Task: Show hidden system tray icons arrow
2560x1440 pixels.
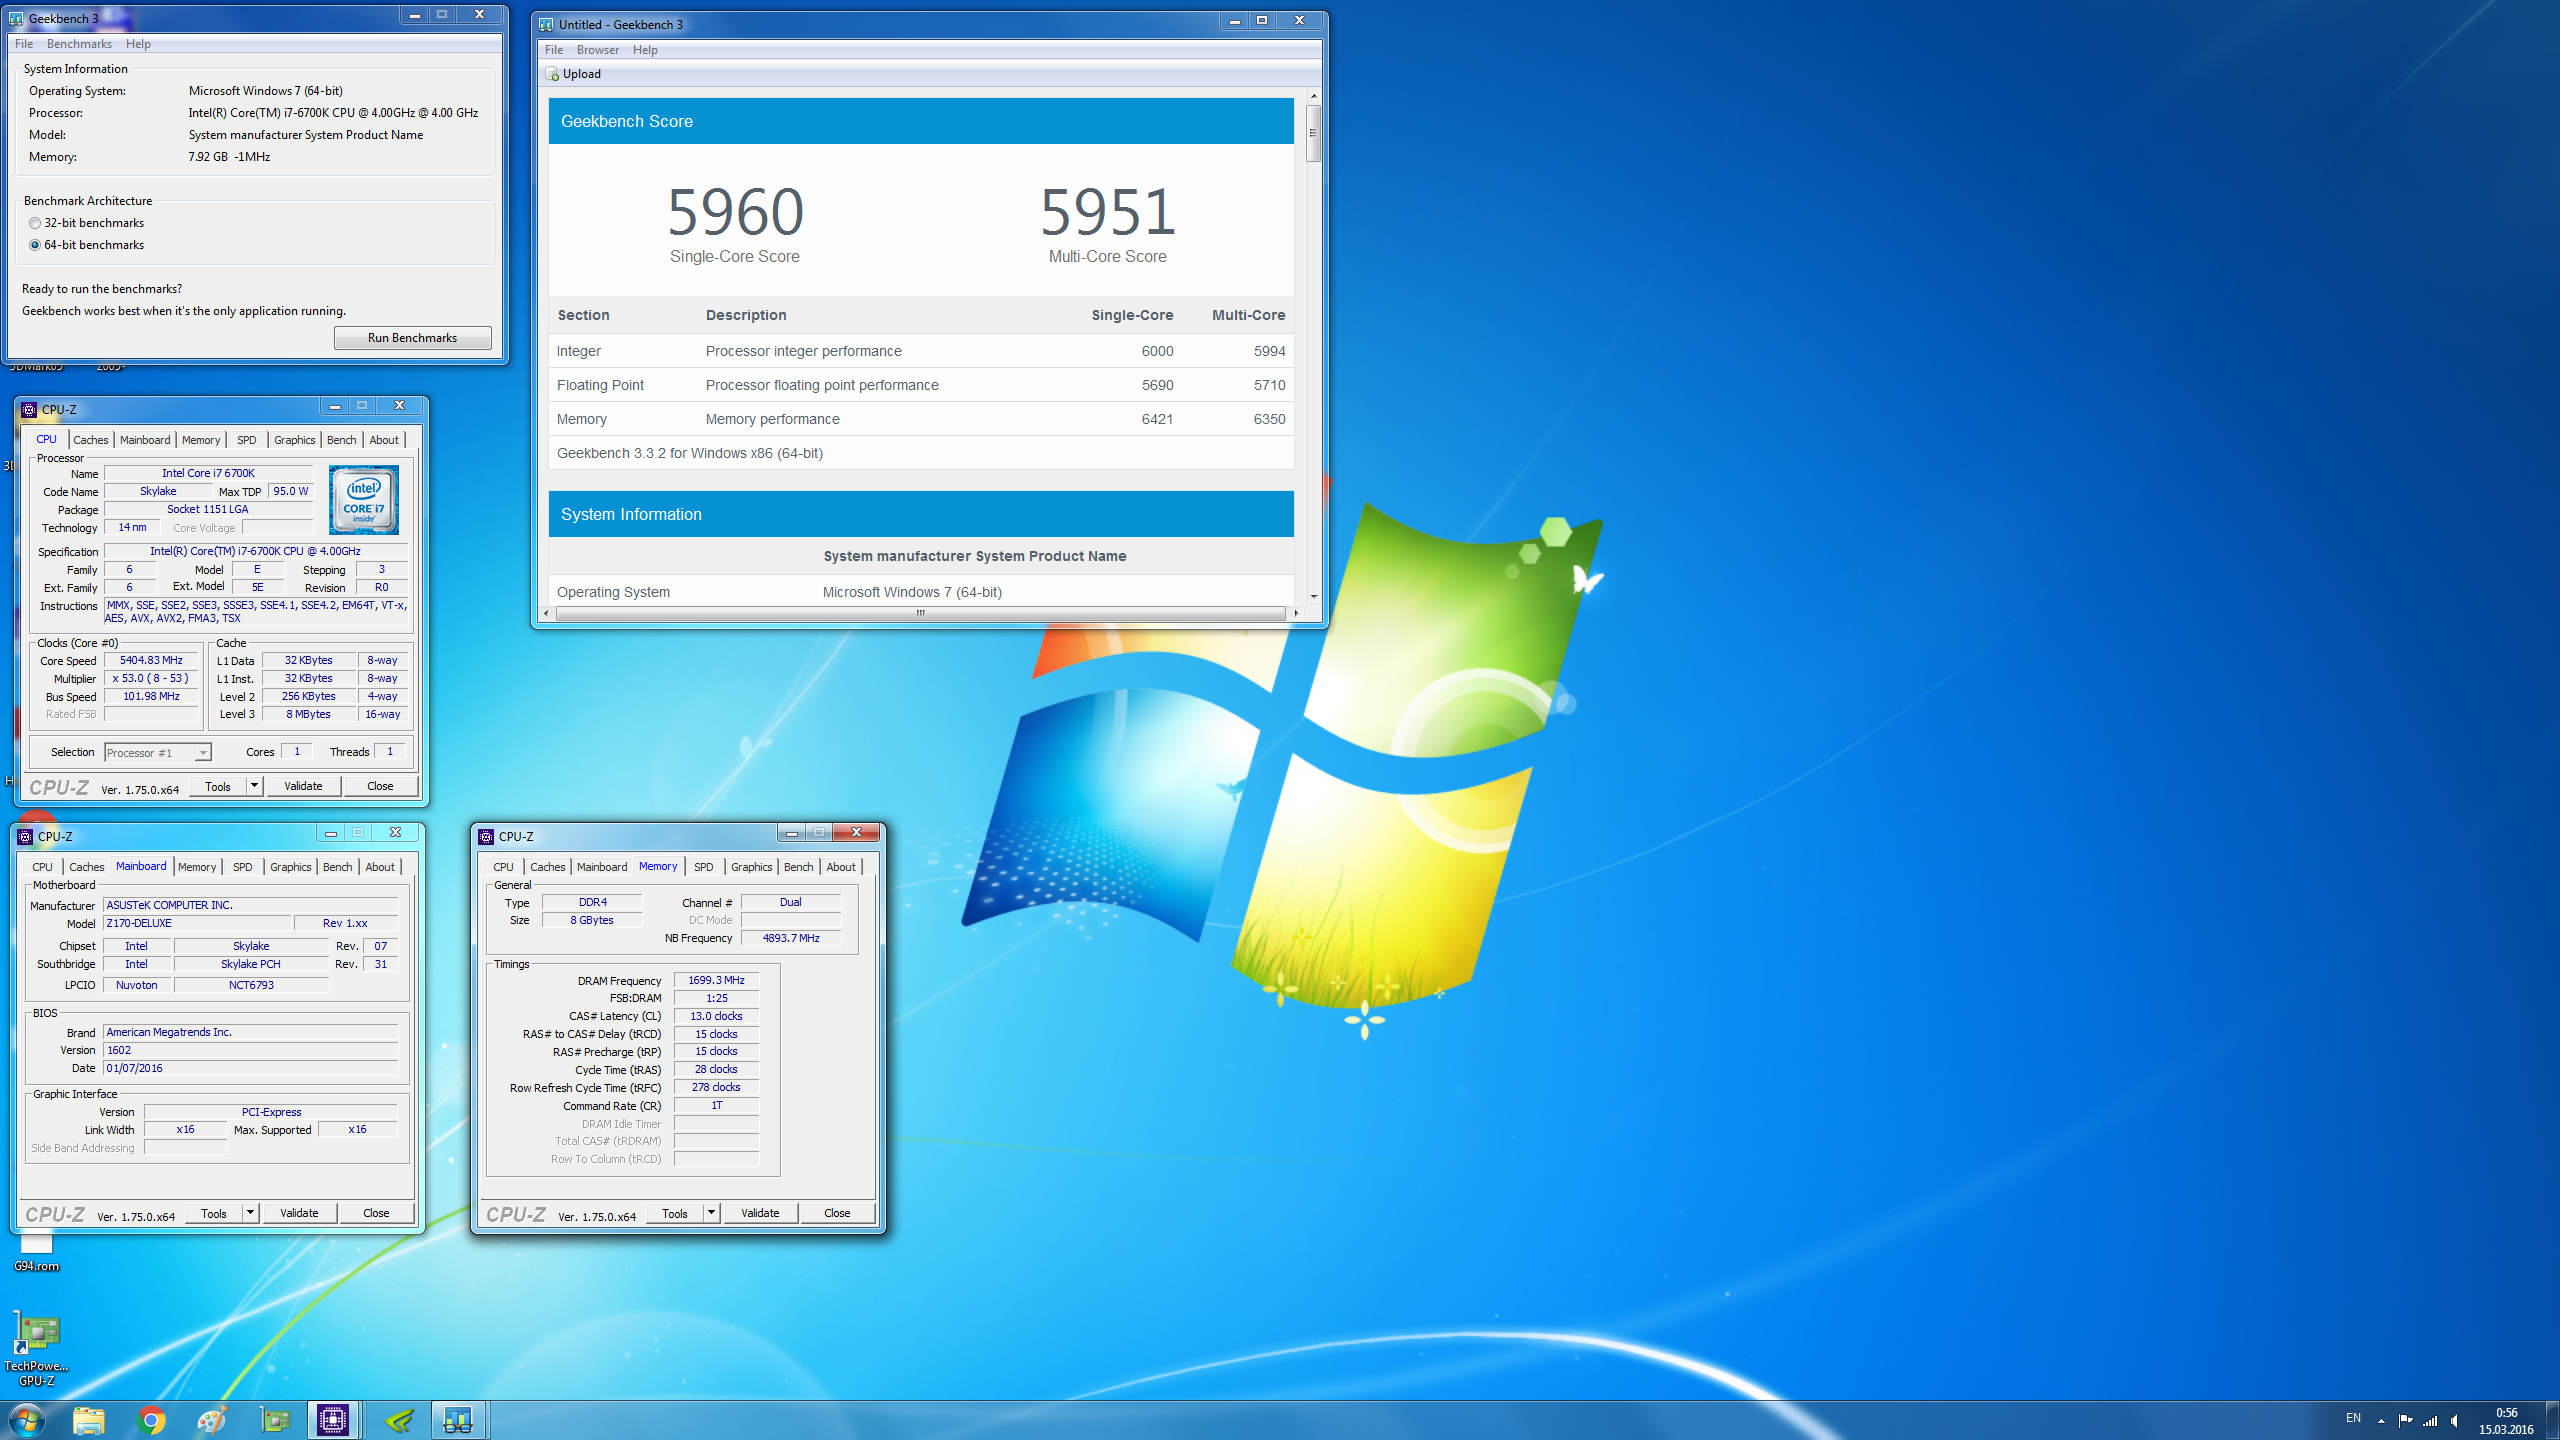Action: point(2381,1420)
